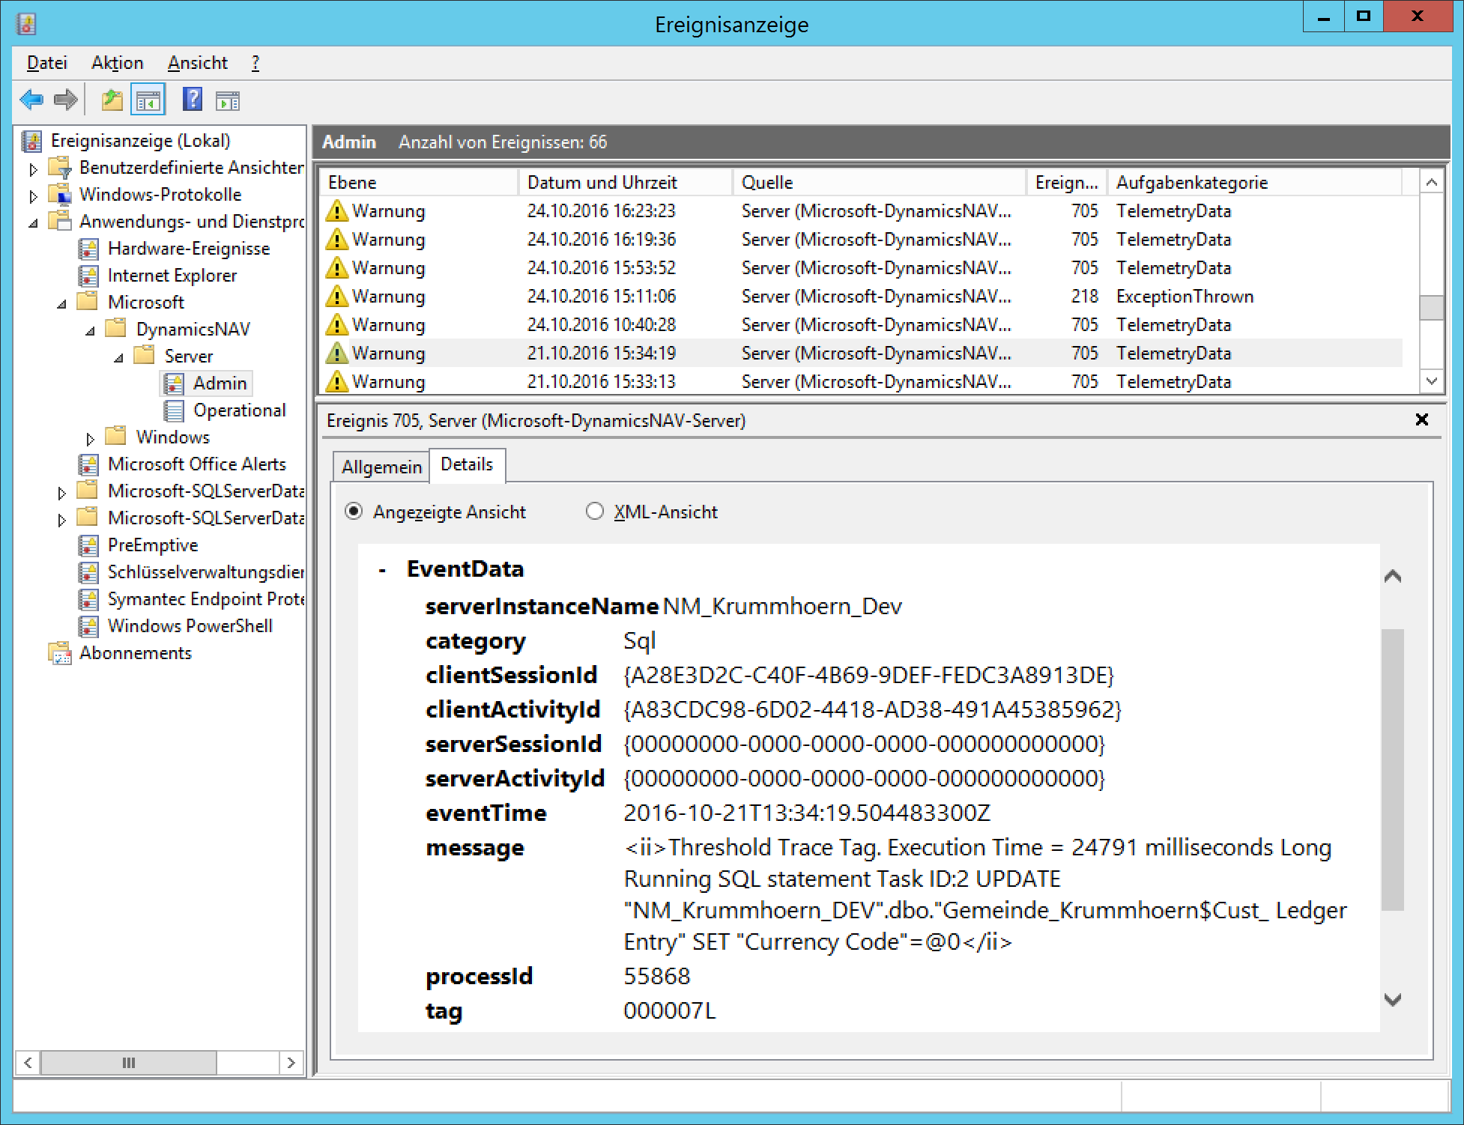Click the folder-up toolbar icon
The image size is (1464, 1125).
click(112, 100)
